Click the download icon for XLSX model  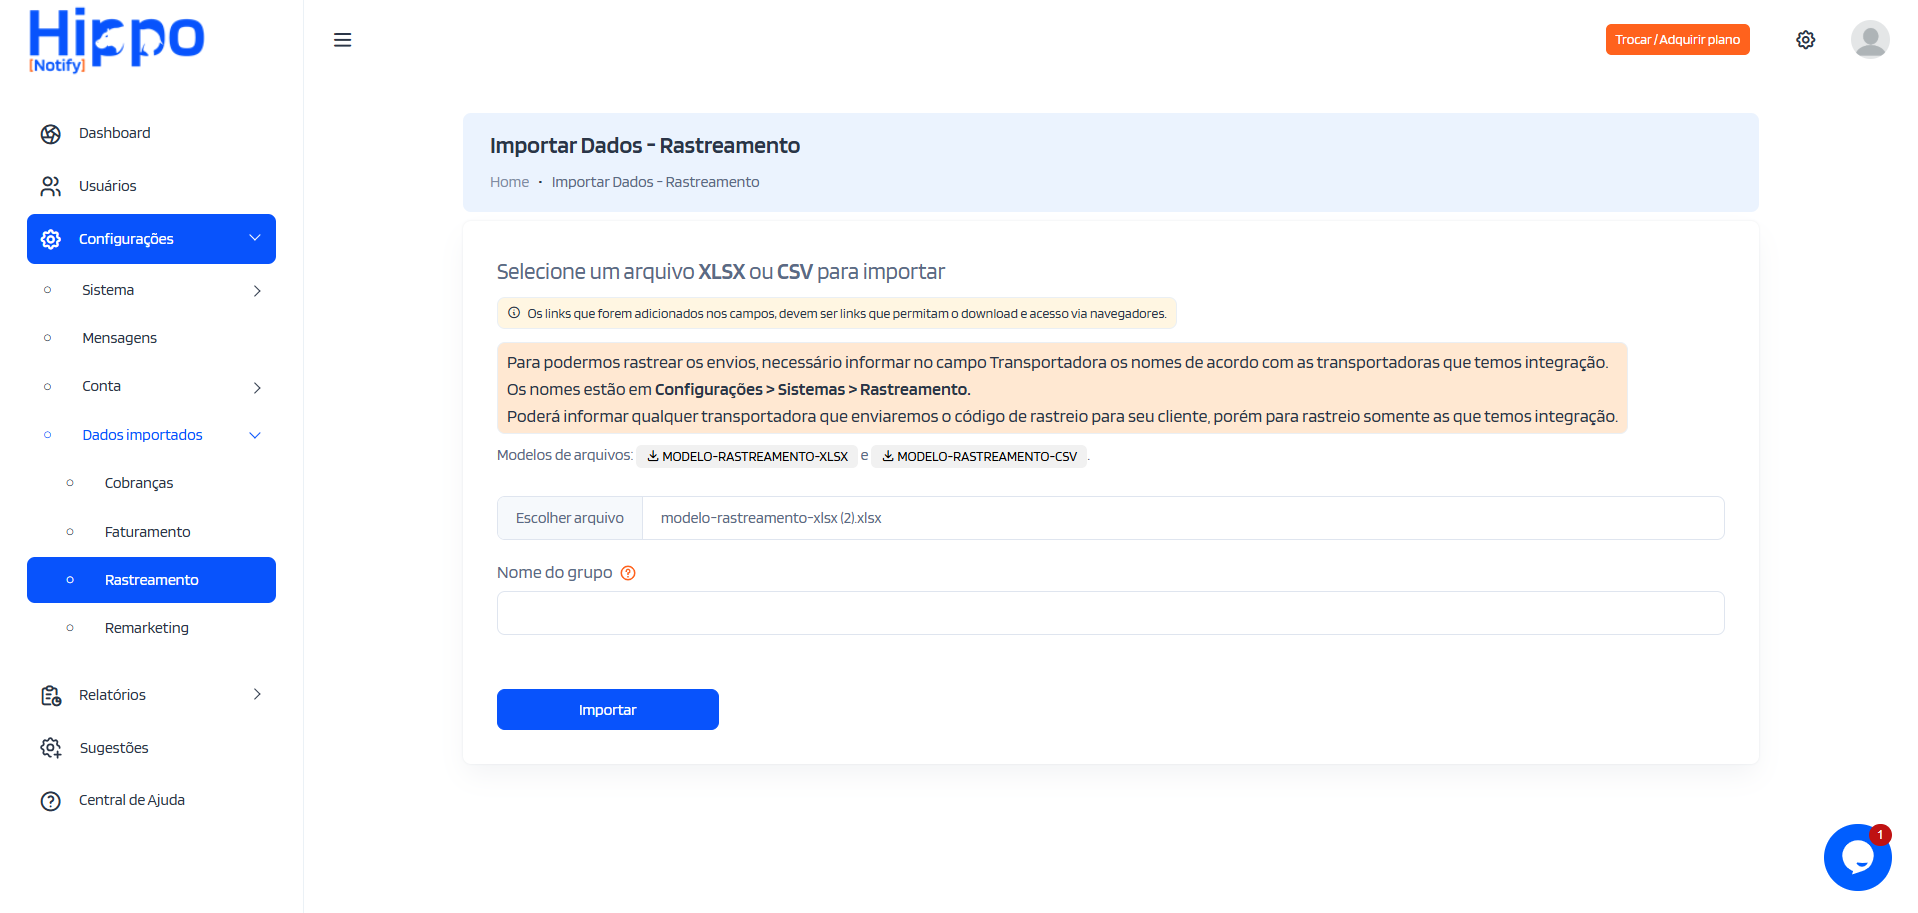653,456
